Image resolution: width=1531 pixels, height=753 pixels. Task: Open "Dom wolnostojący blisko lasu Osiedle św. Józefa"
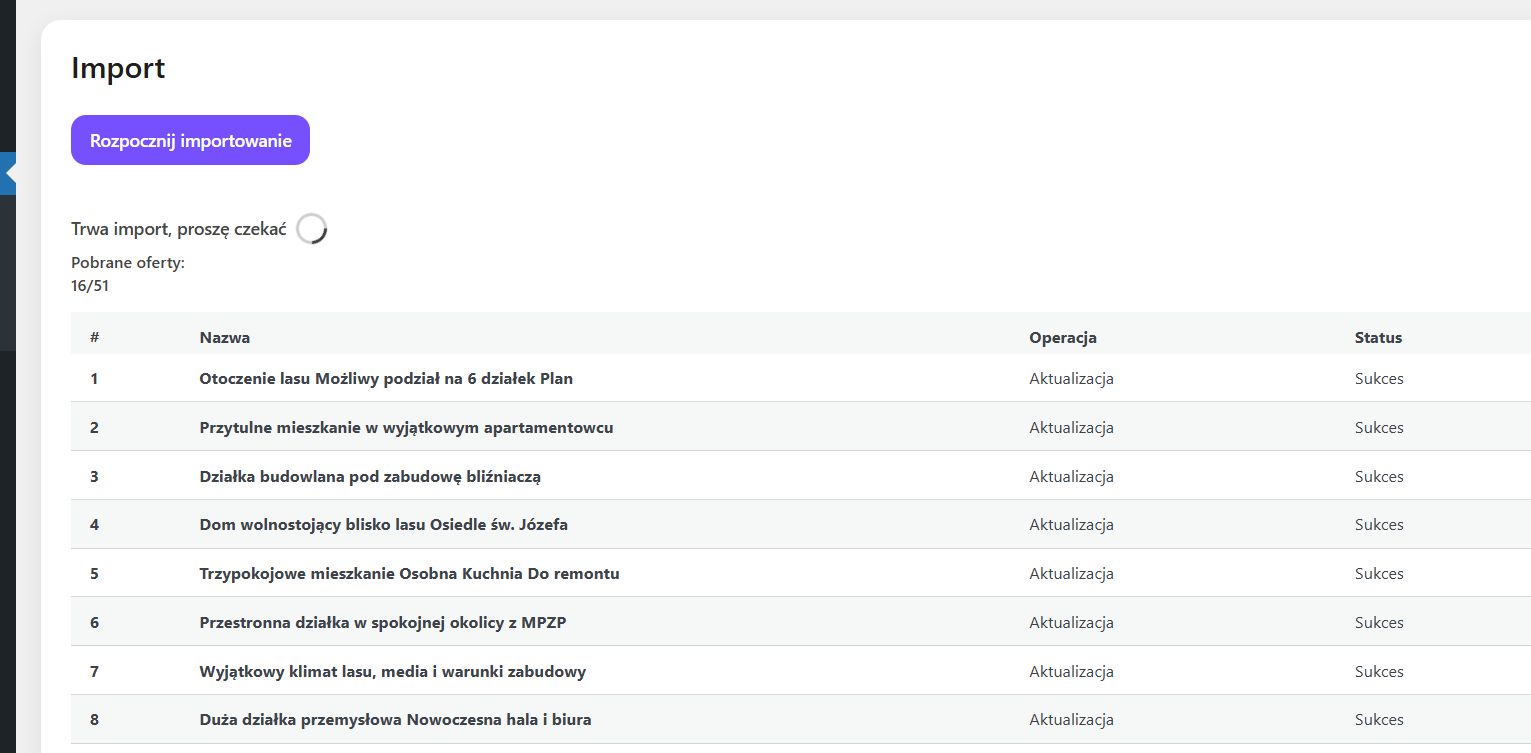pos(384,525)
